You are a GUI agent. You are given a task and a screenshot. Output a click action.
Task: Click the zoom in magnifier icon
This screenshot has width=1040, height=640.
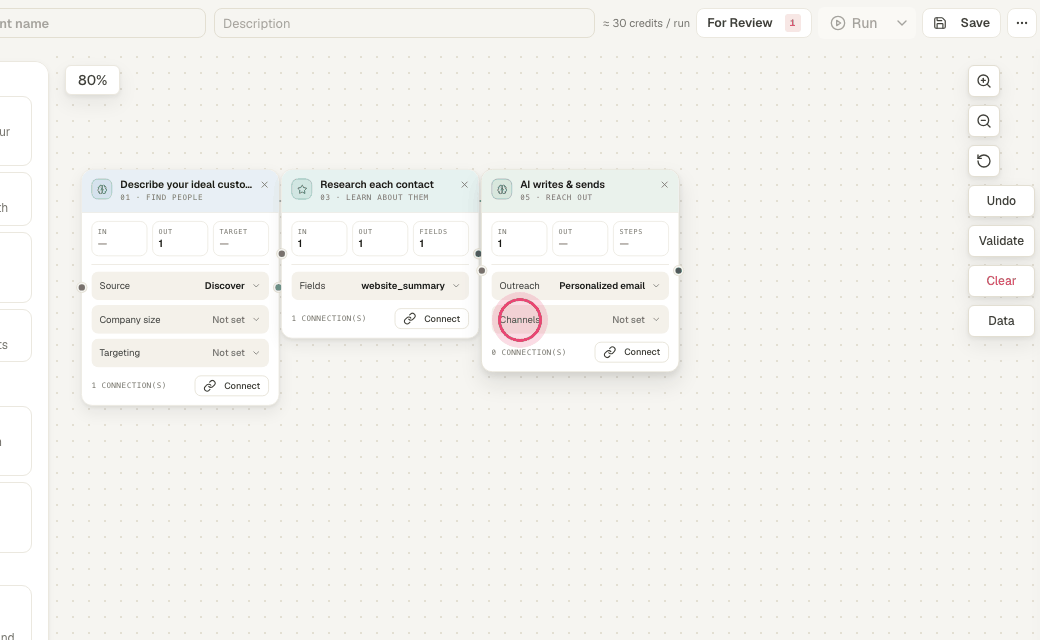tap(984, 81)
